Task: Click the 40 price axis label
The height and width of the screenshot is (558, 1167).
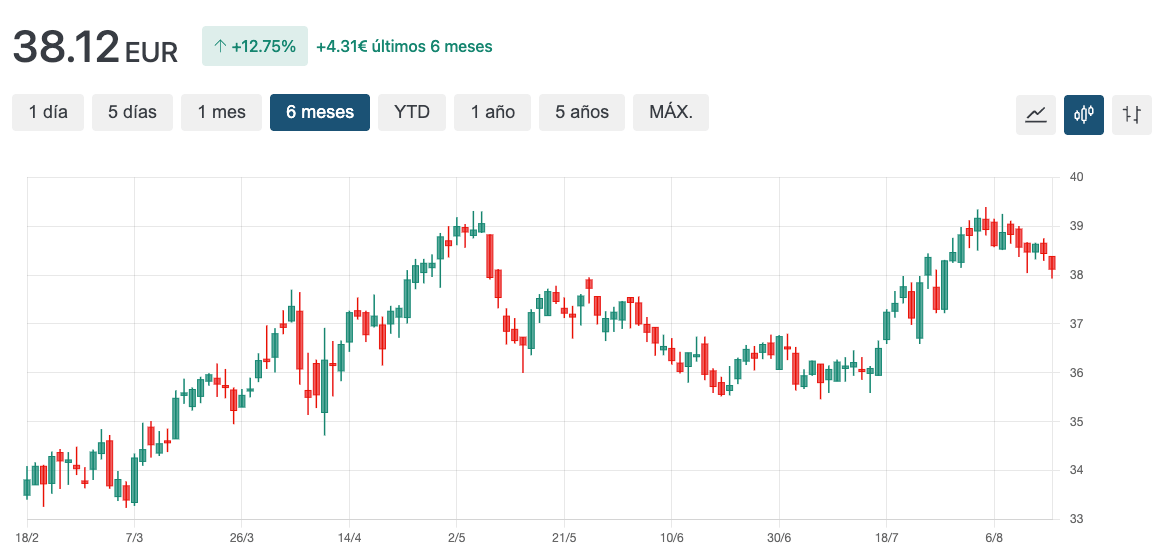Action: 1076,178
